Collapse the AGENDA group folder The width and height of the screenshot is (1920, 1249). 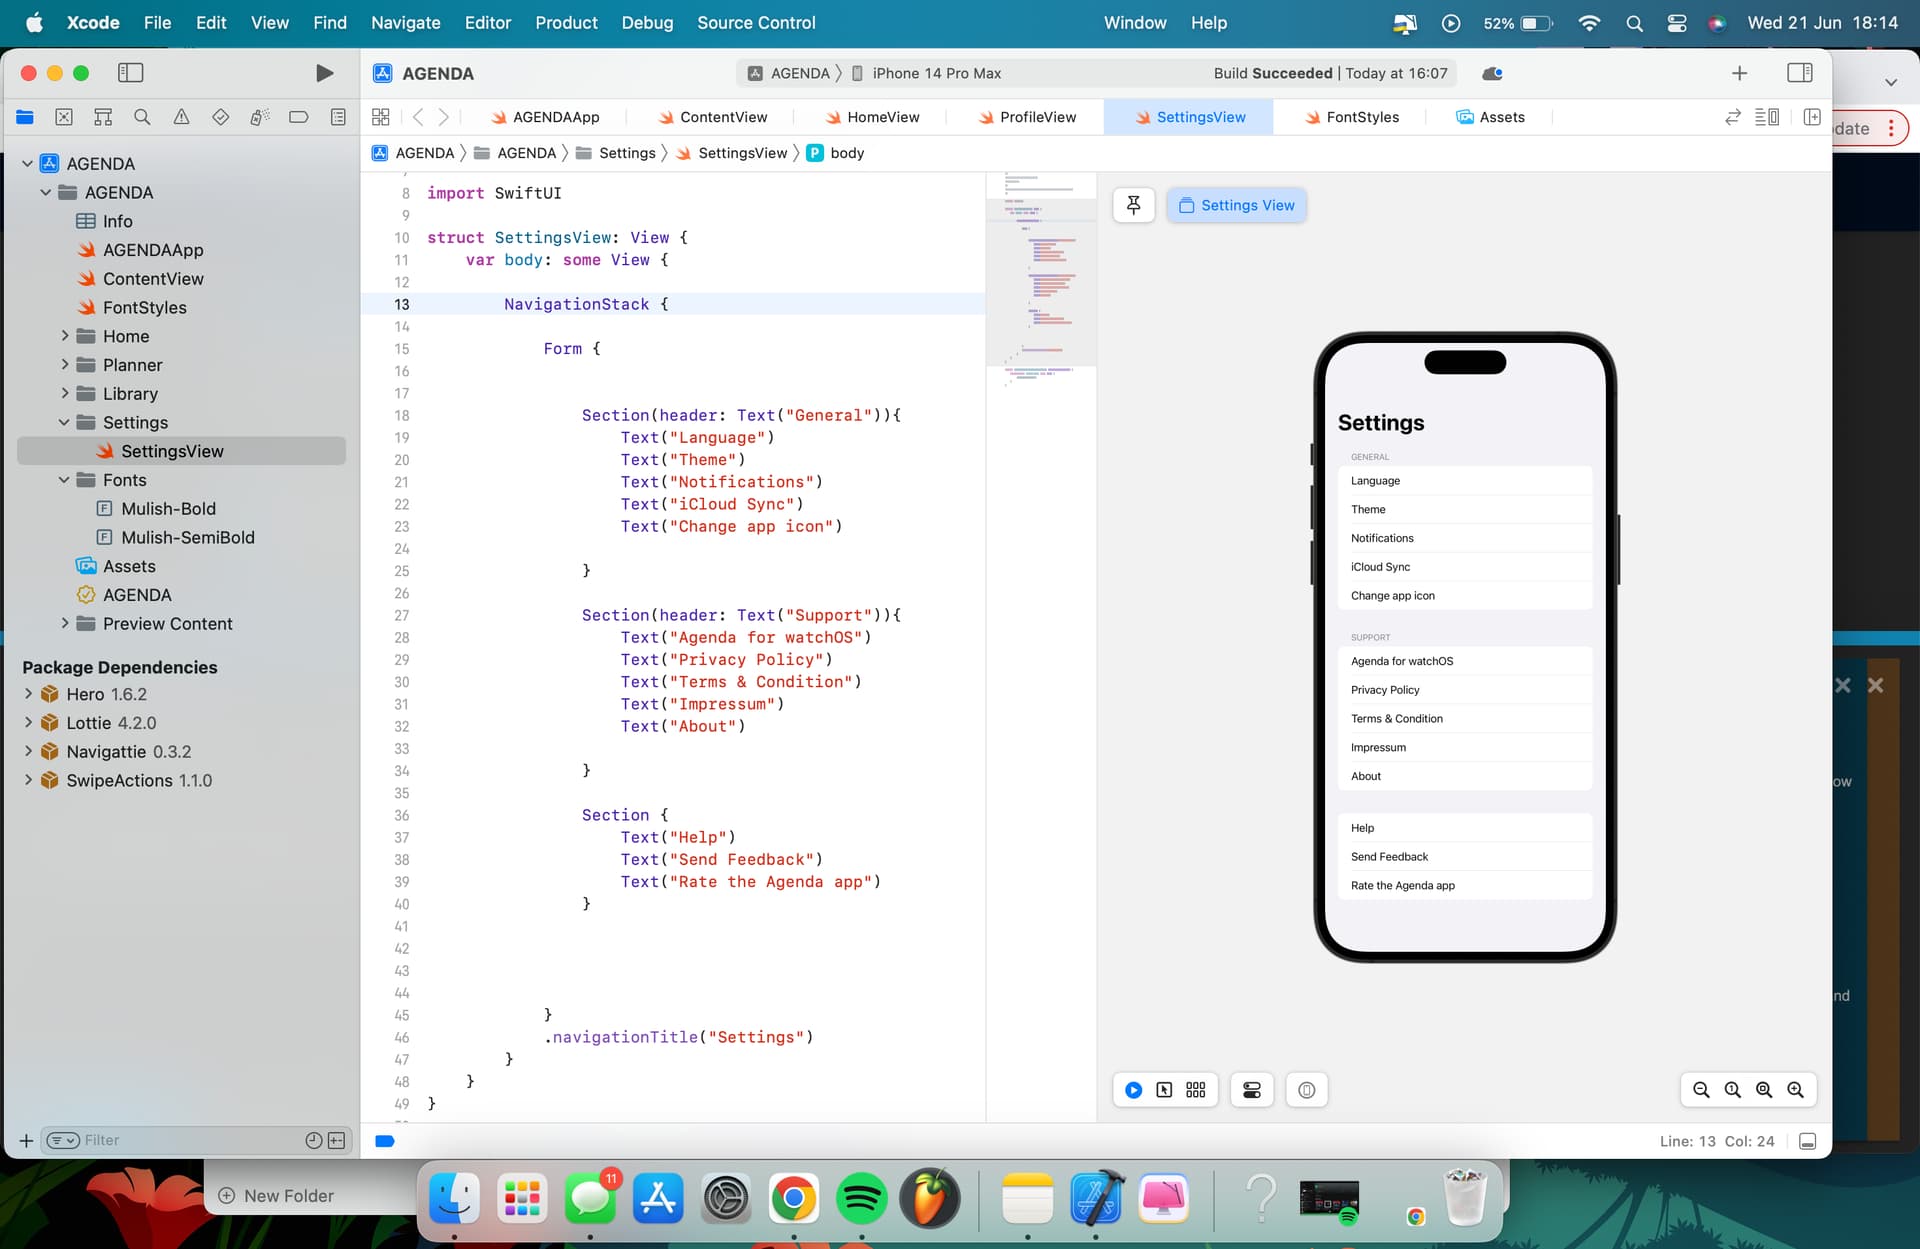pos(46,192)
